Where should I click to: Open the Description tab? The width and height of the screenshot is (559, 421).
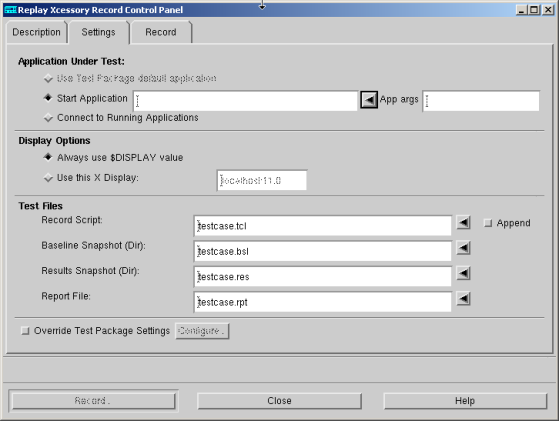click(36, 32)
